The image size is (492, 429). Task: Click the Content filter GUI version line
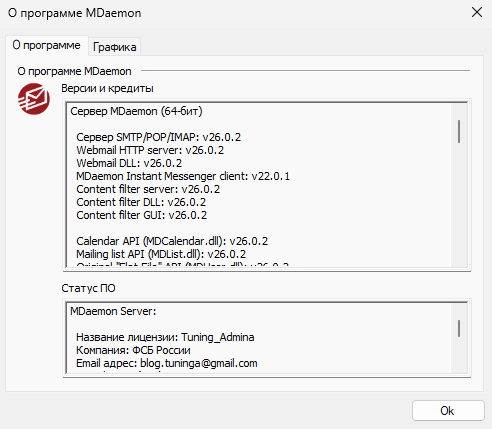(x=142, y=215)
